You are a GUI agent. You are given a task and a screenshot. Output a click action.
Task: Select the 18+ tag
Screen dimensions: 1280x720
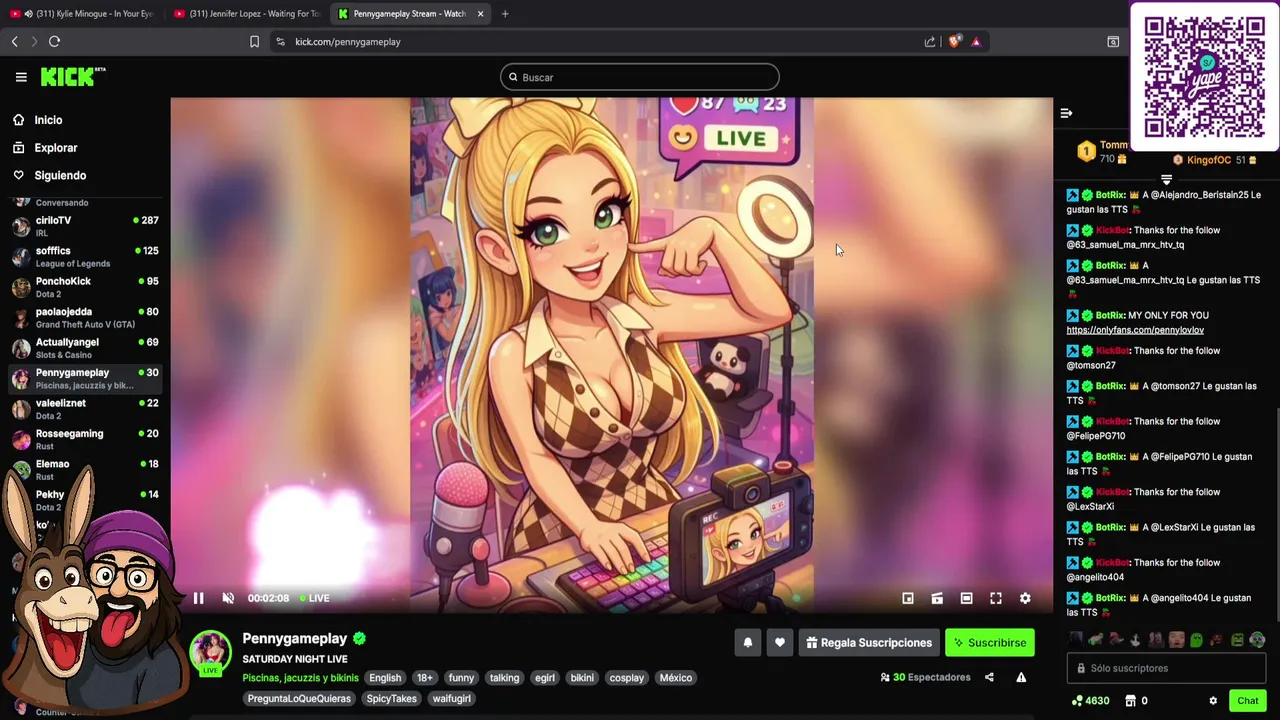coord(425,678)
